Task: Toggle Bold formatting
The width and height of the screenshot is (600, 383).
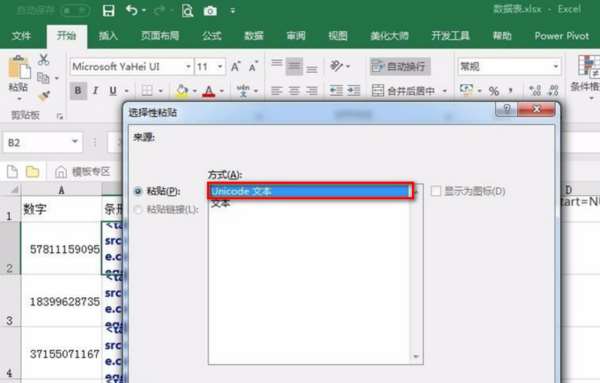Action: tap(78, 91)
